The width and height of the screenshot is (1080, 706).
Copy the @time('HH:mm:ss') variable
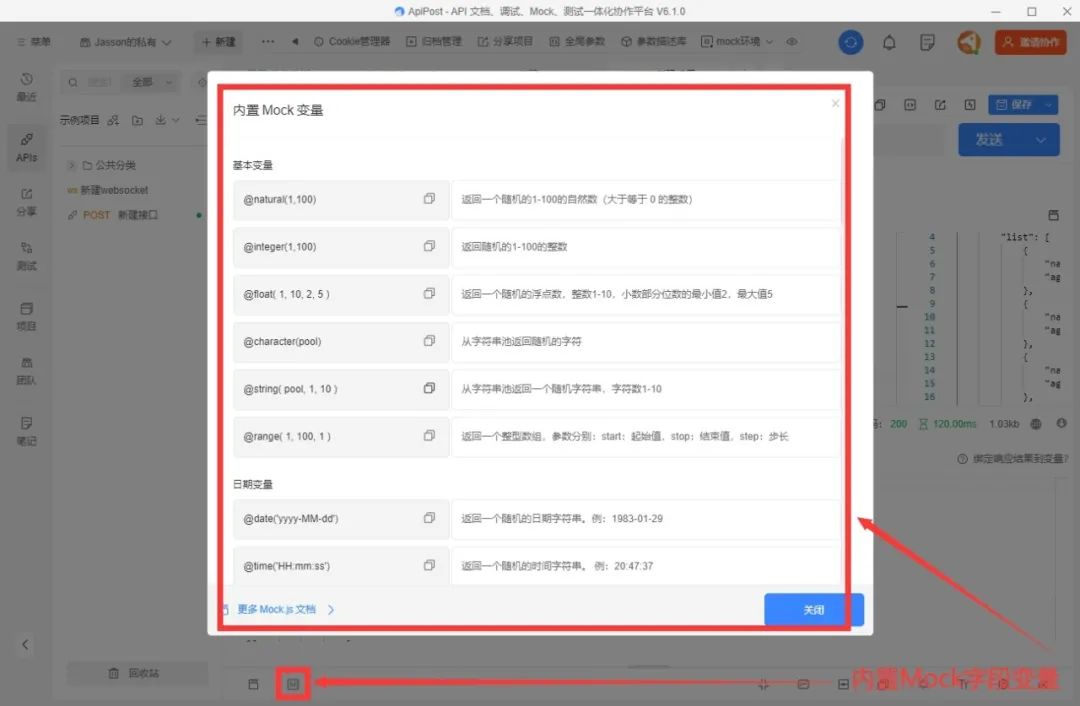[429, 565]
